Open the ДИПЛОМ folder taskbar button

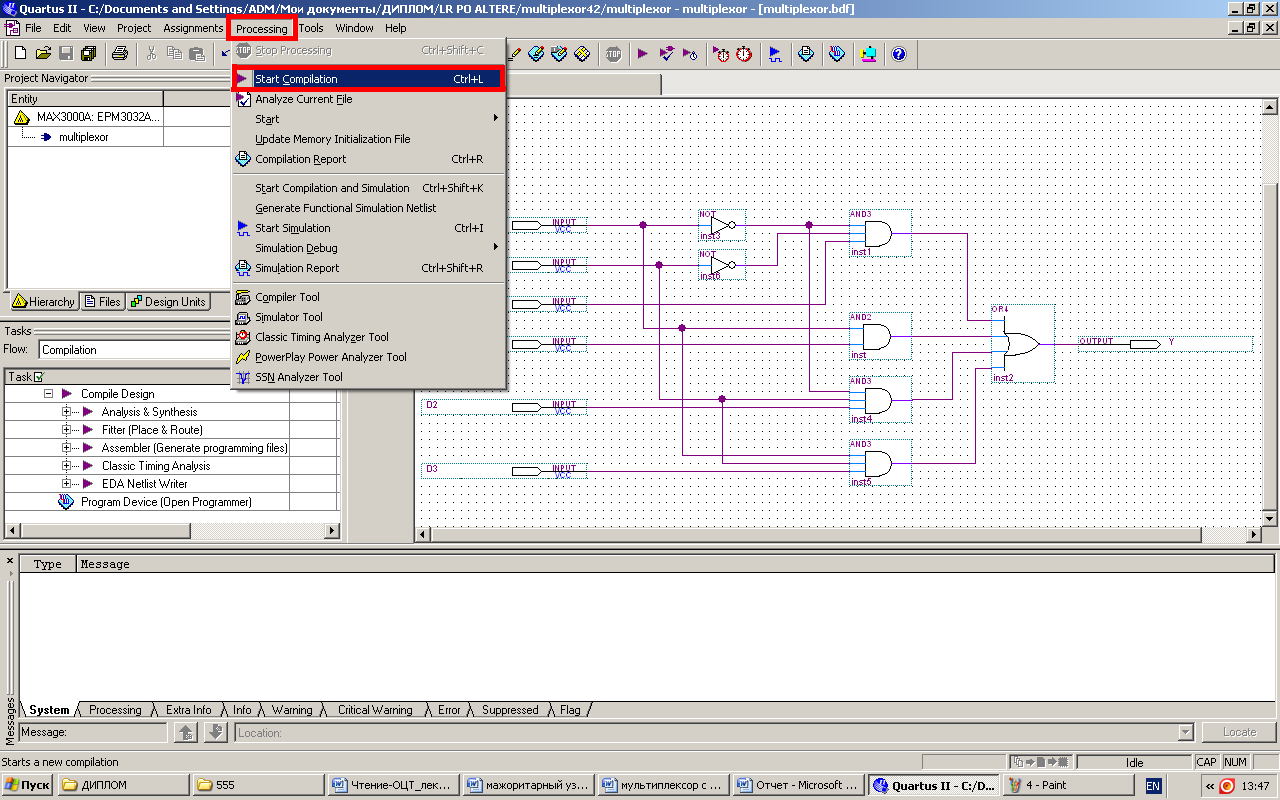(122, 785)
